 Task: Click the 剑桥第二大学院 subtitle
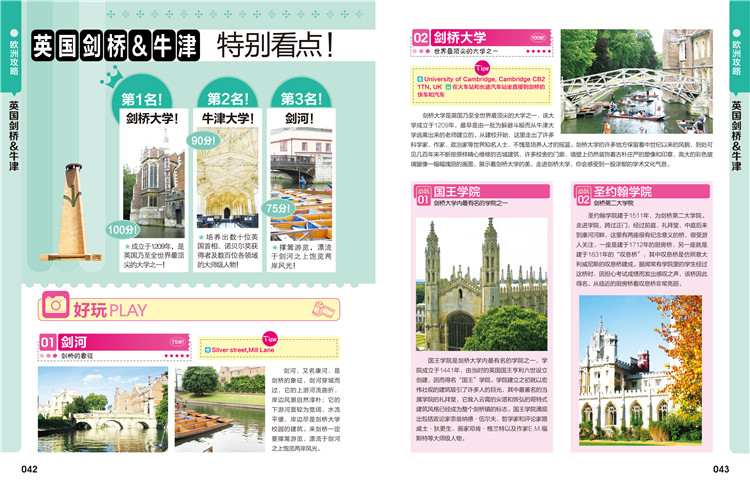point(614,203)
